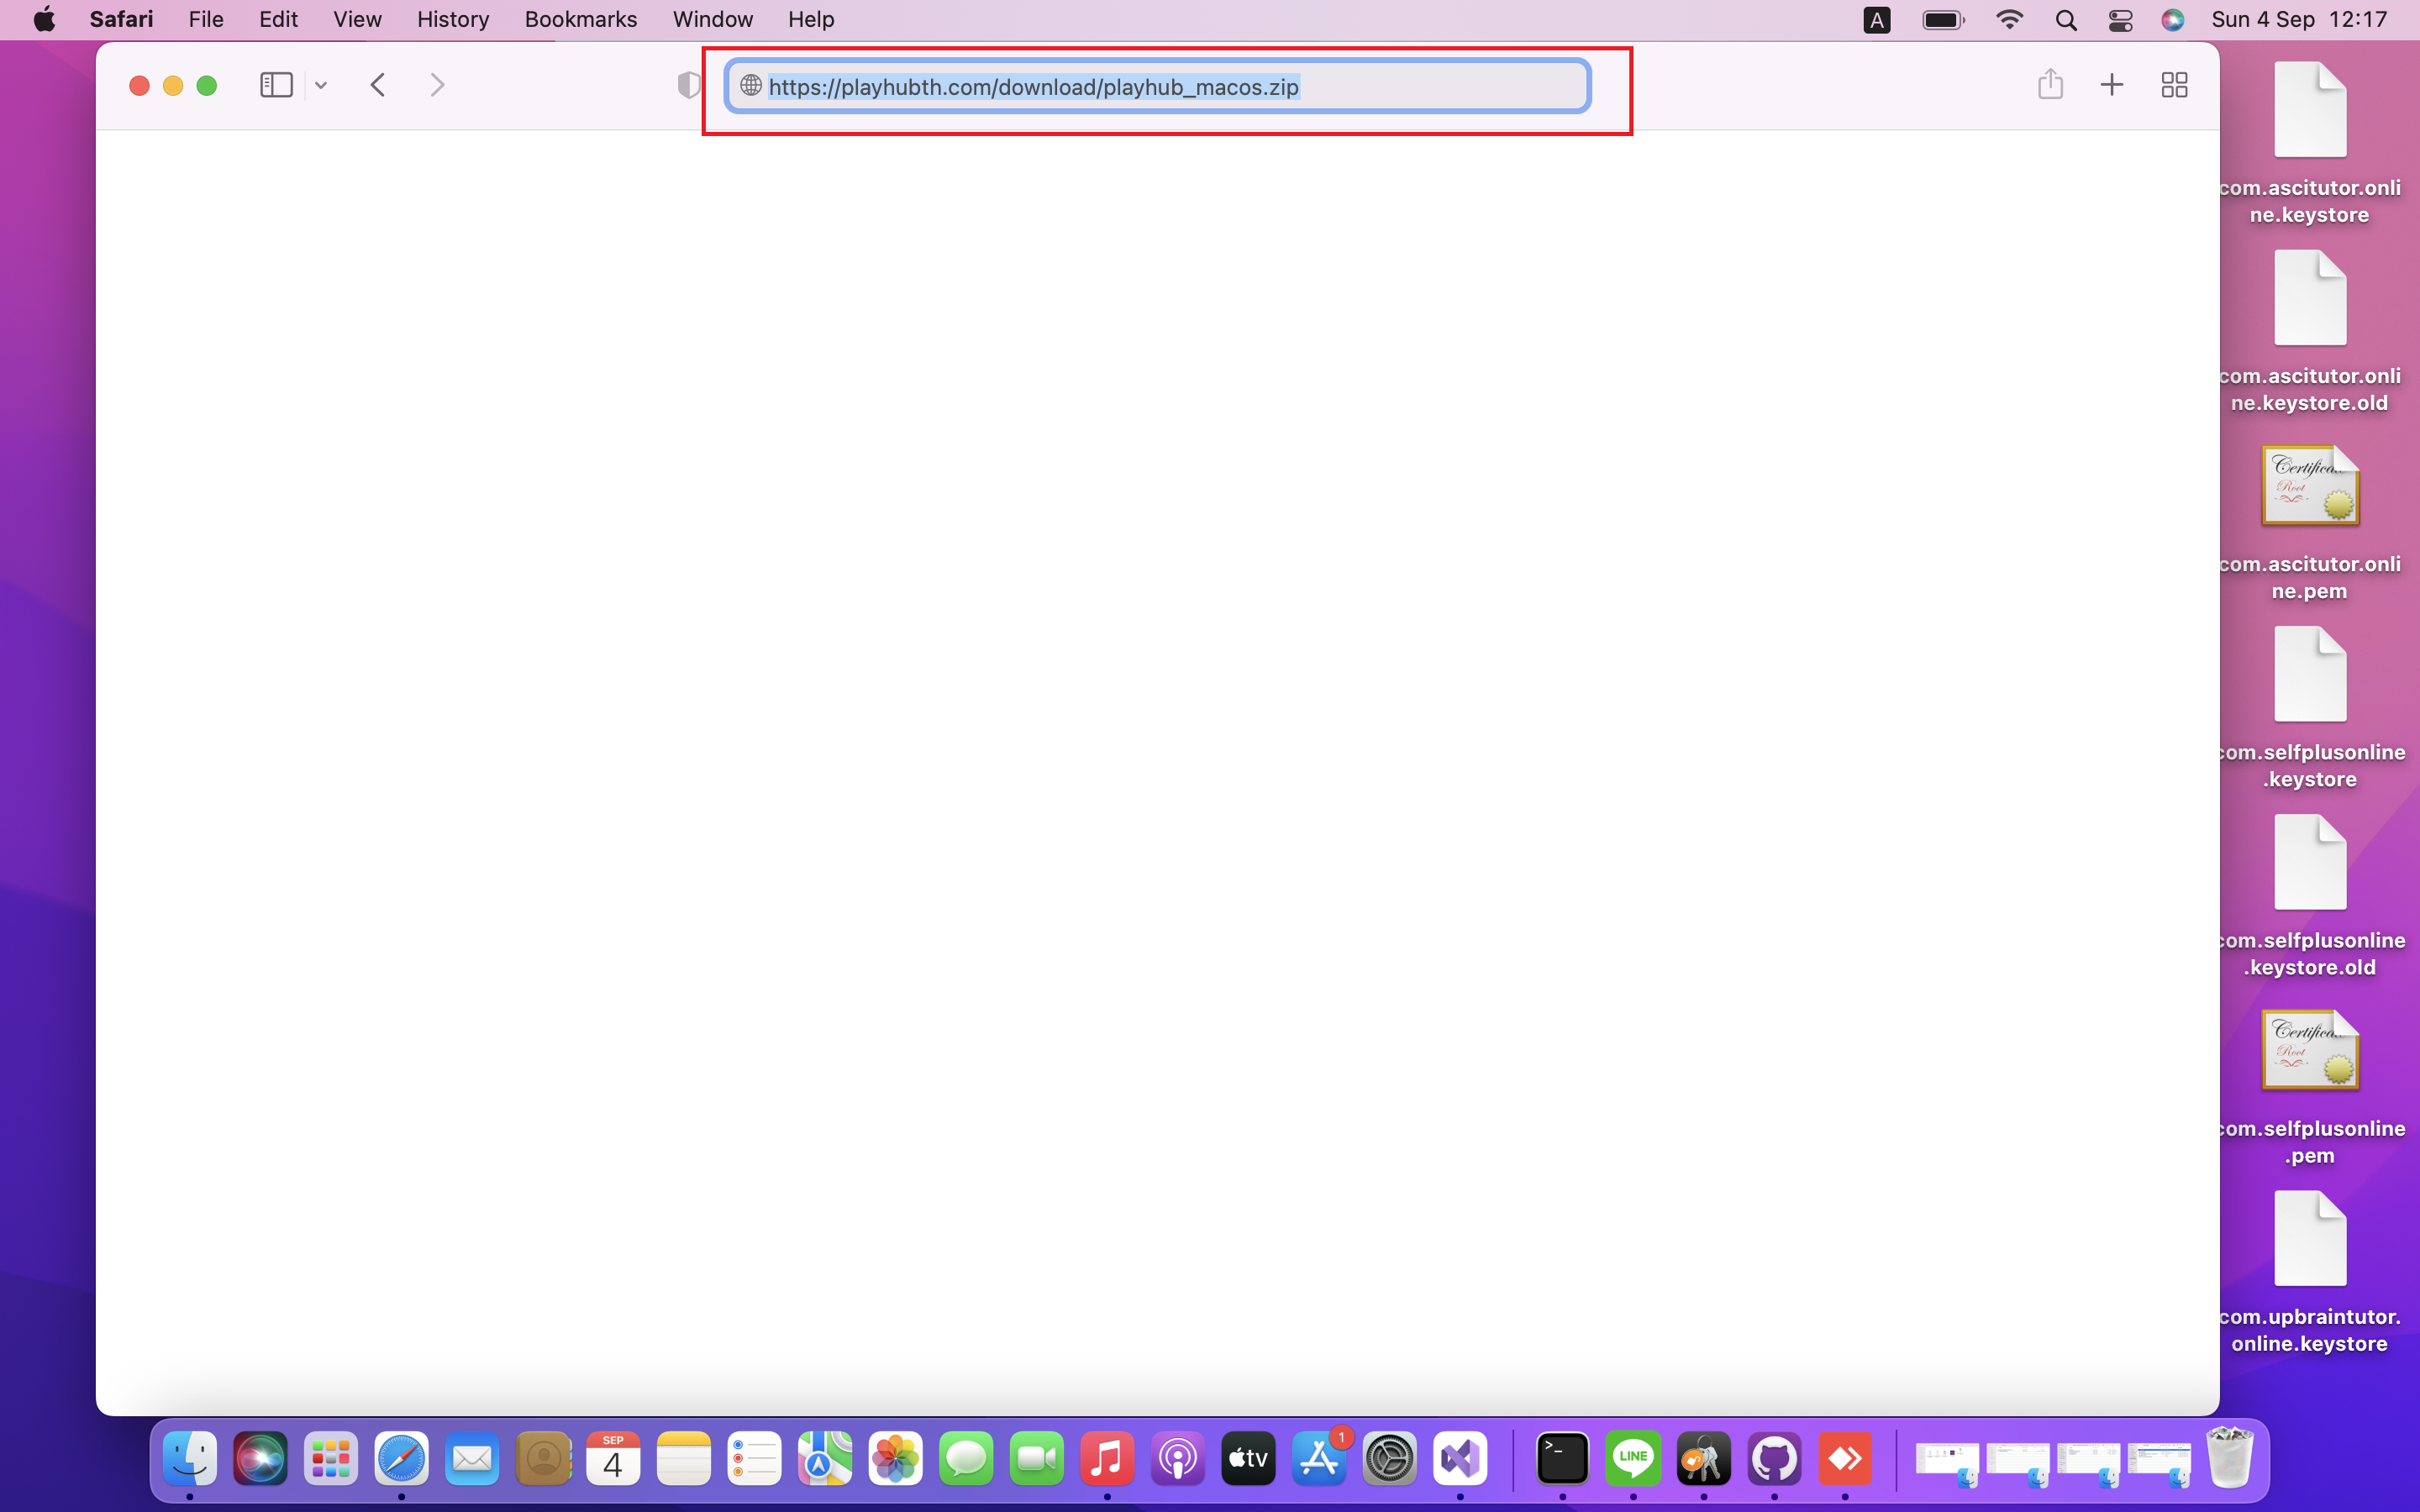Open the input source 'A' menu
Screen dimensions: 2420x1512
1877,20
